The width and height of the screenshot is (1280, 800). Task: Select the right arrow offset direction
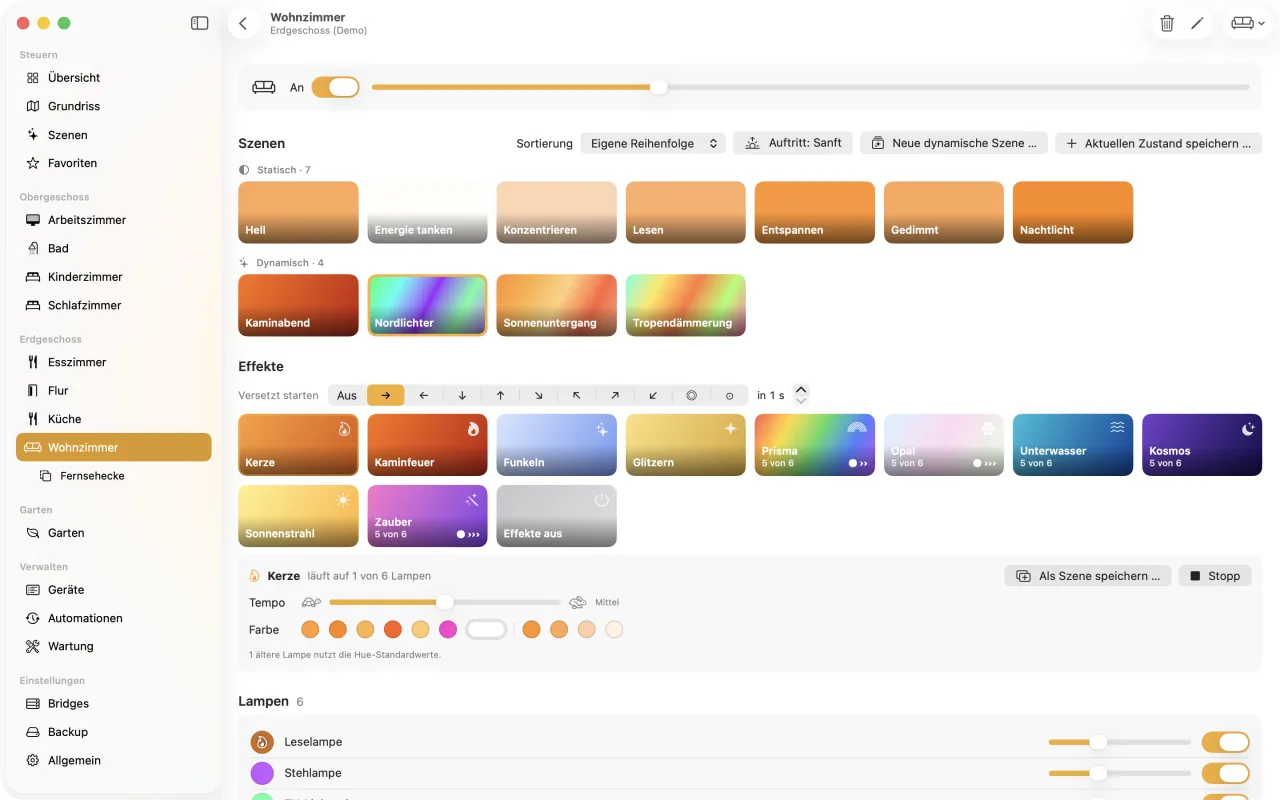[x=386, y=395]
